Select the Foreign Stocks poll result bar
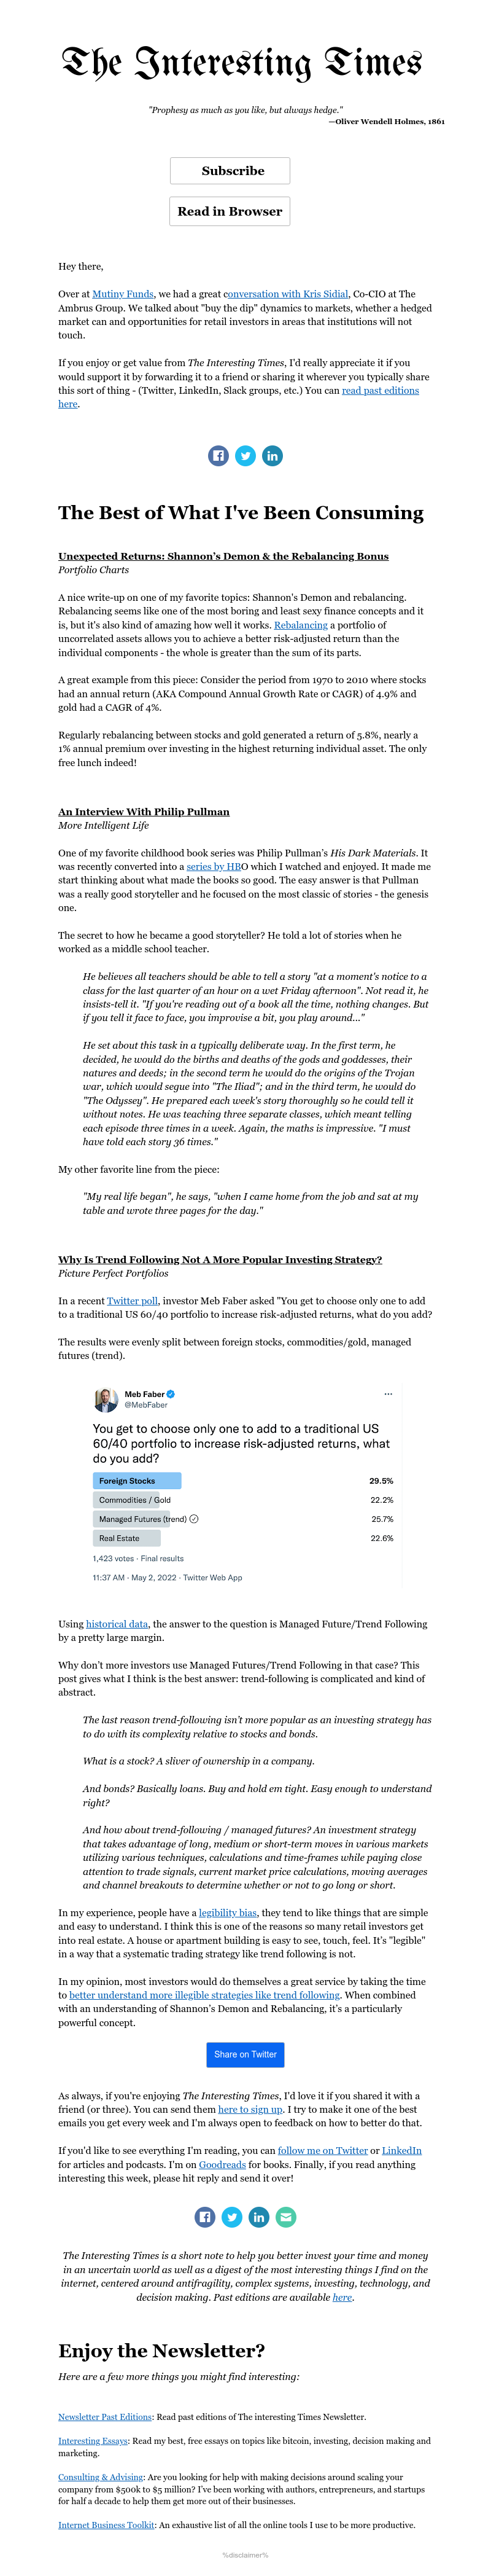This screenshot has height=2576, width=491. tap(137, 1481)
